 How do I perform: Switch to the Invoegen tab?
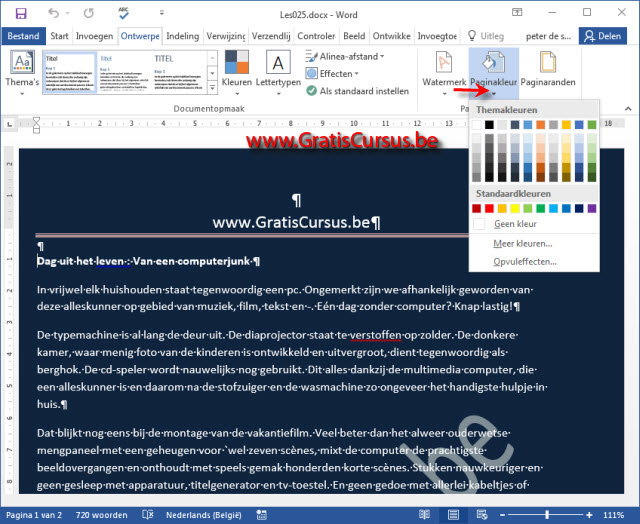(x=94, y=36)
